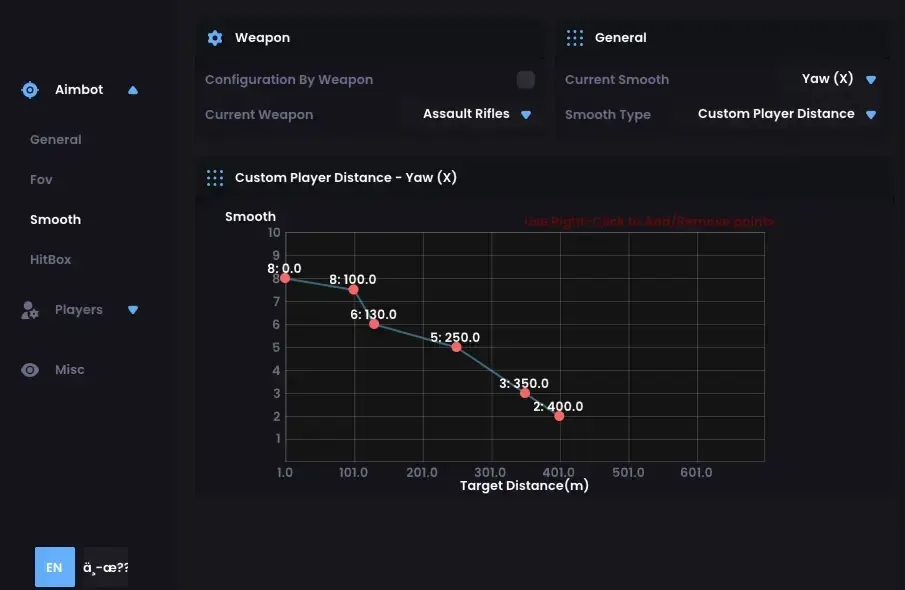Click the Current Smooth label
Screen dimensions: 905x590
(617, 80)
